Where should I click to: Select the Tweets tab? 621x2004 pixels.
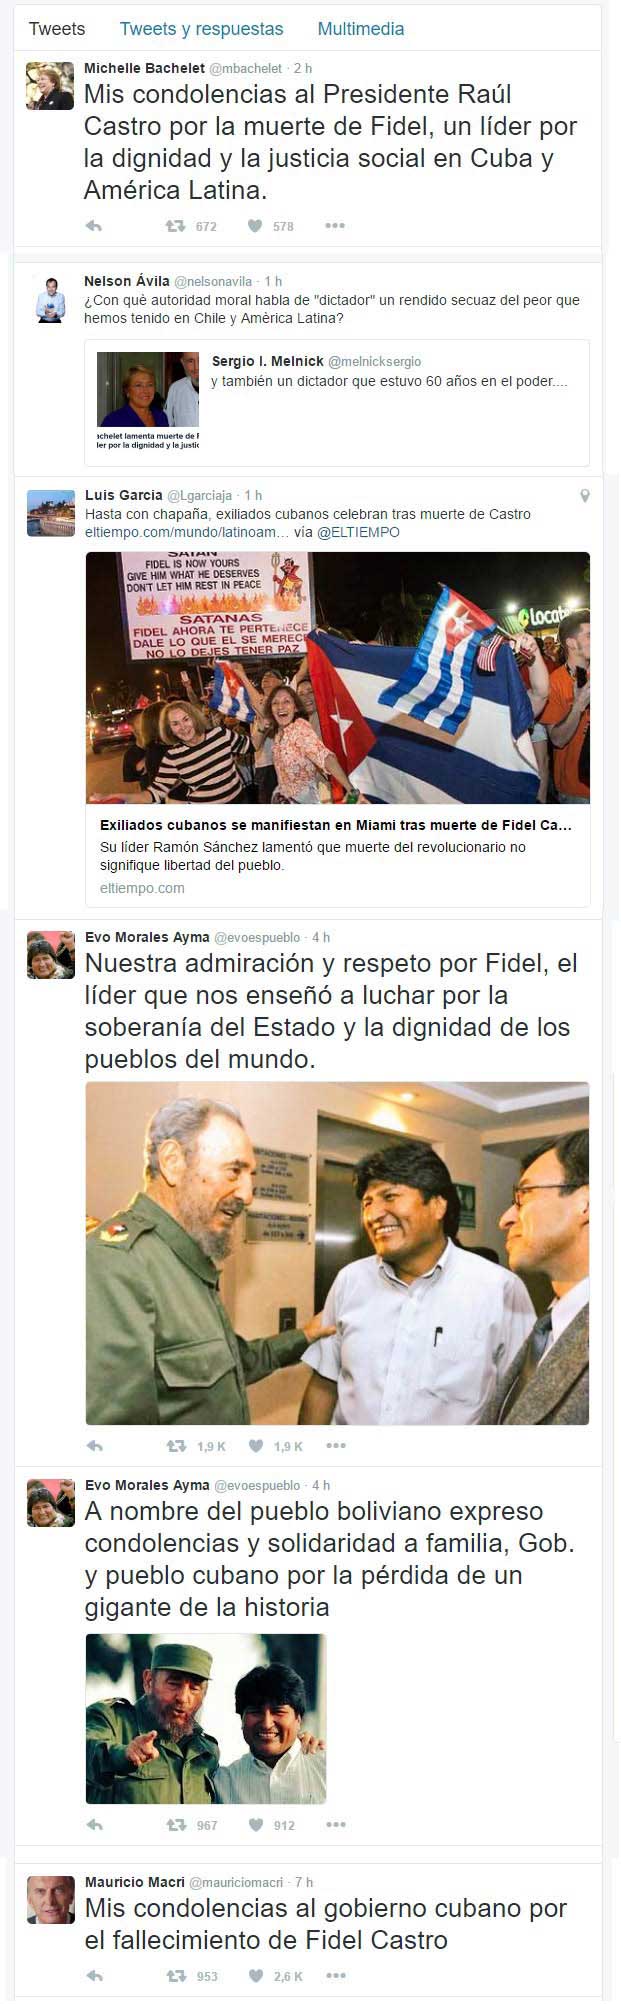[57, 29]
